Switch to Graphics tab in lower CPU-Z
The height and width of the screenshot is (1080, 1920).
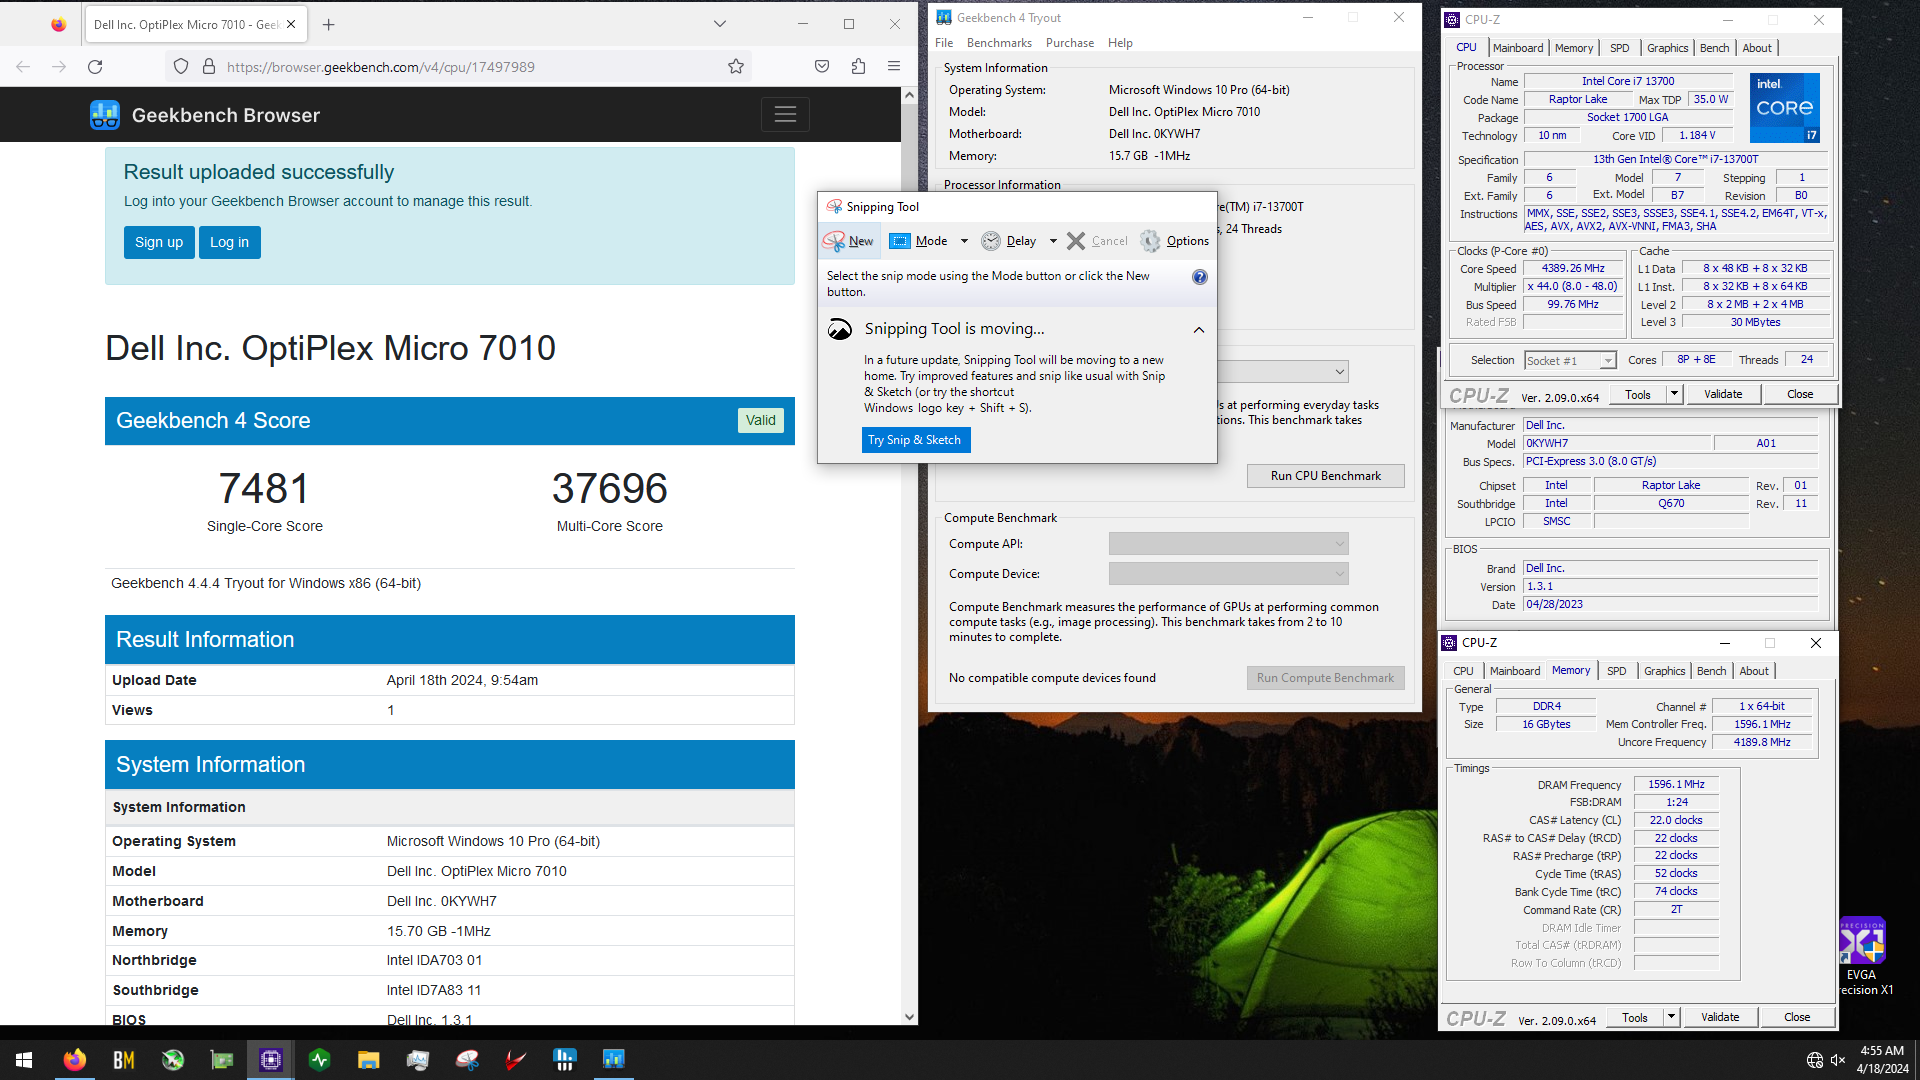[1664, 671]
